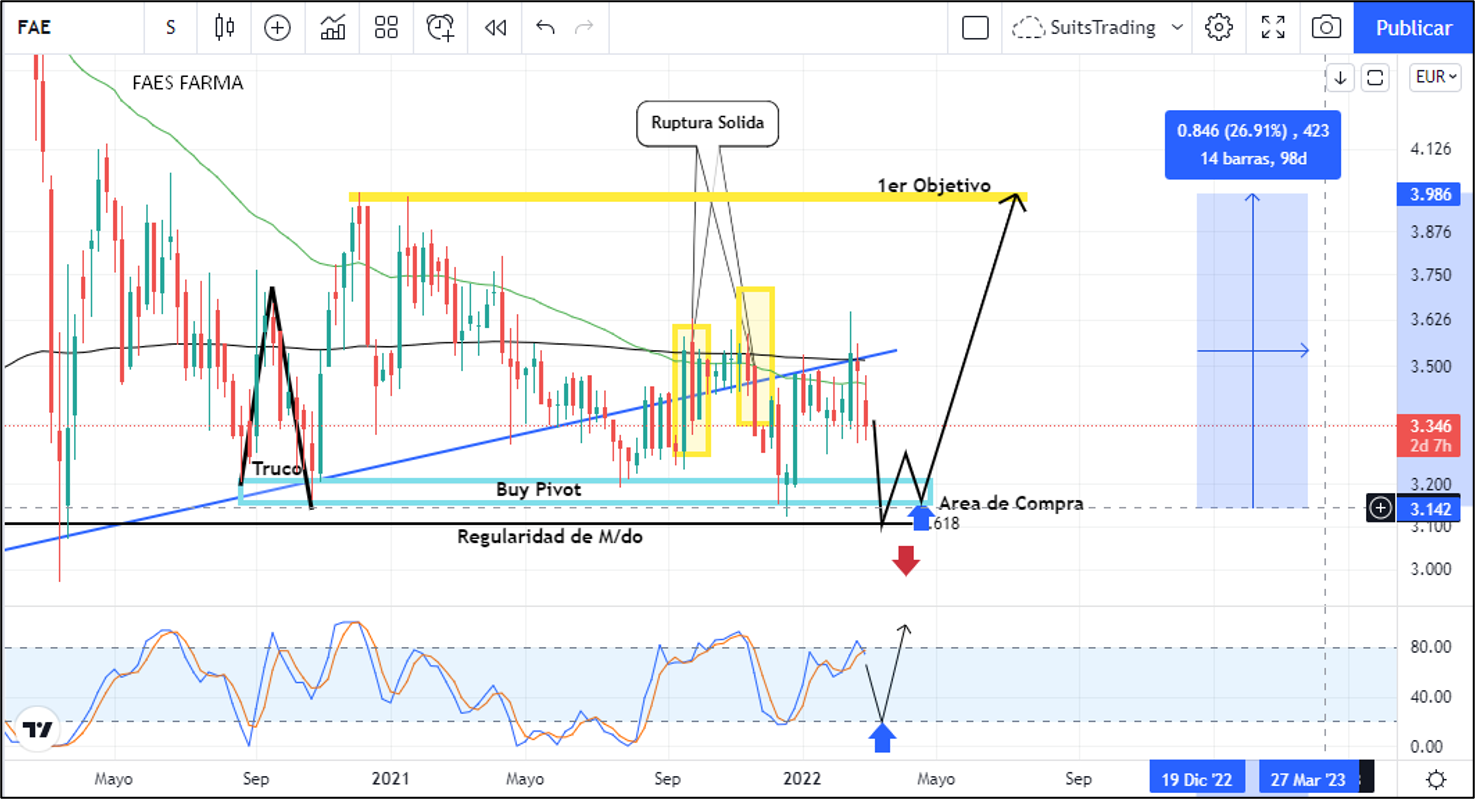Click the yellow 1er Objetivo line

(x=600, y=197)
